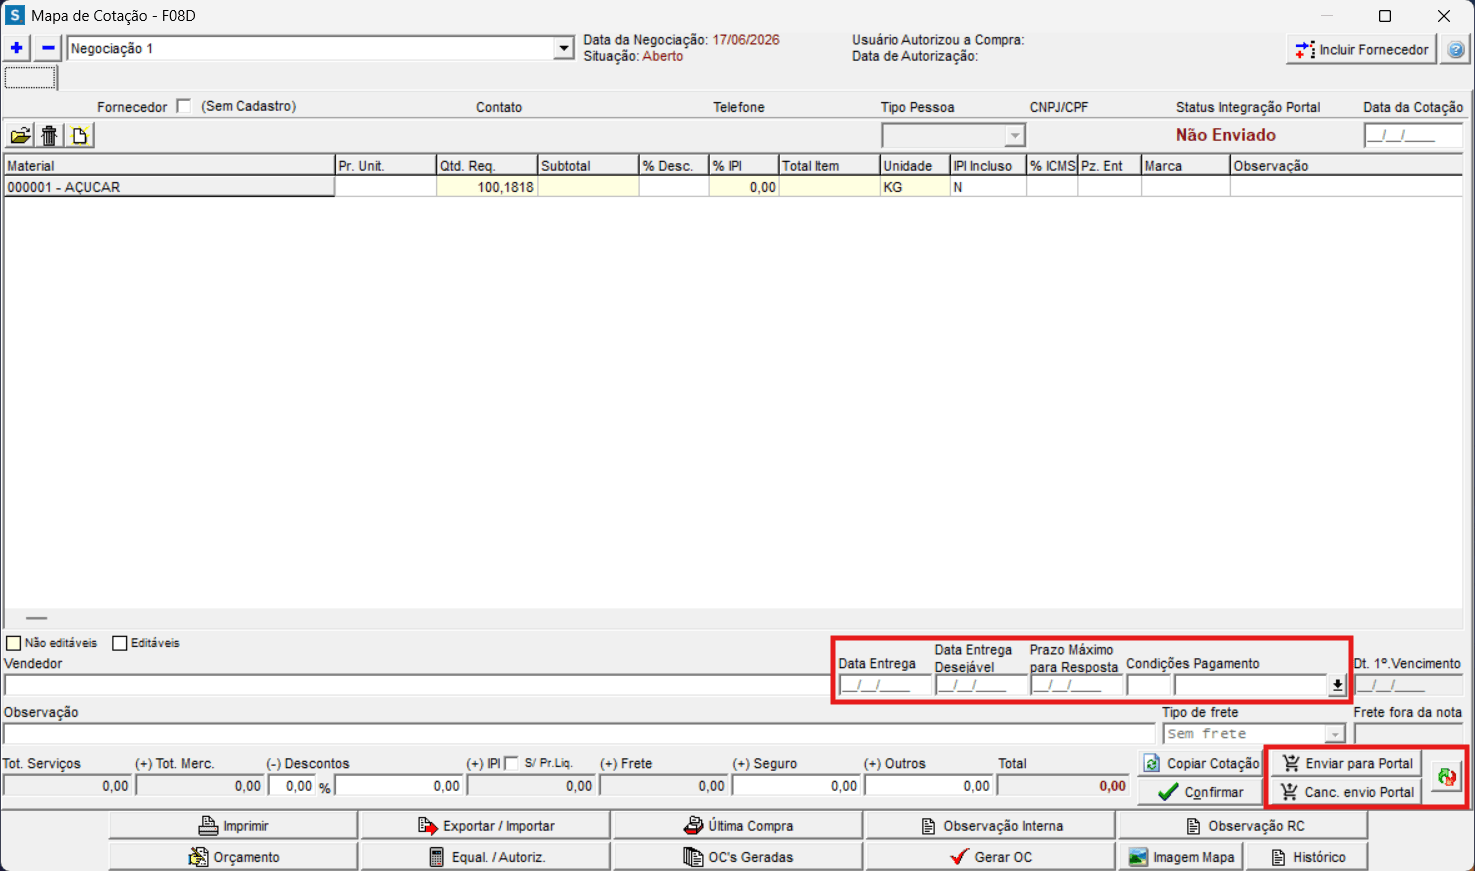Add a new negotiation with the plus icon

point(17,48)
